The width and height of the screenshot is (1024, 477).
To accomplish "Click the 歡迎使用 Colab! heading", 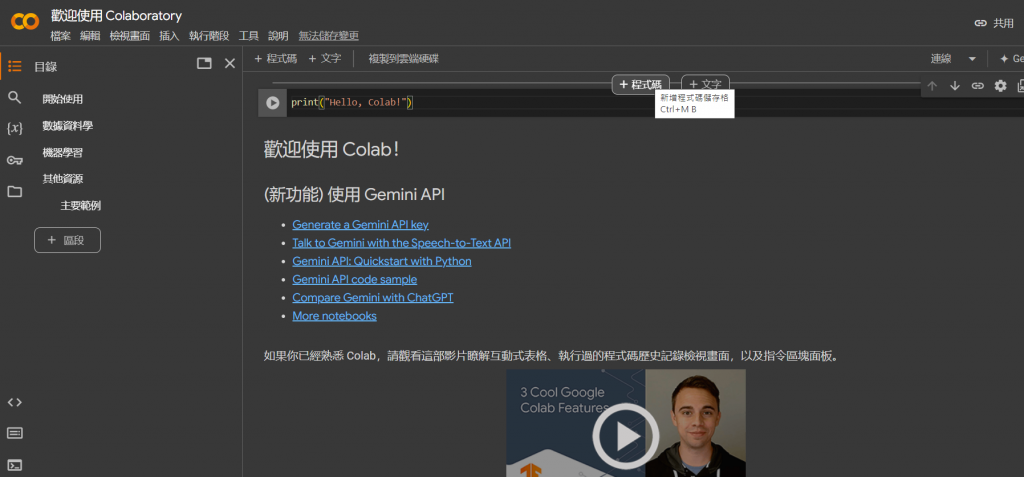I will [x=332, y=149].
